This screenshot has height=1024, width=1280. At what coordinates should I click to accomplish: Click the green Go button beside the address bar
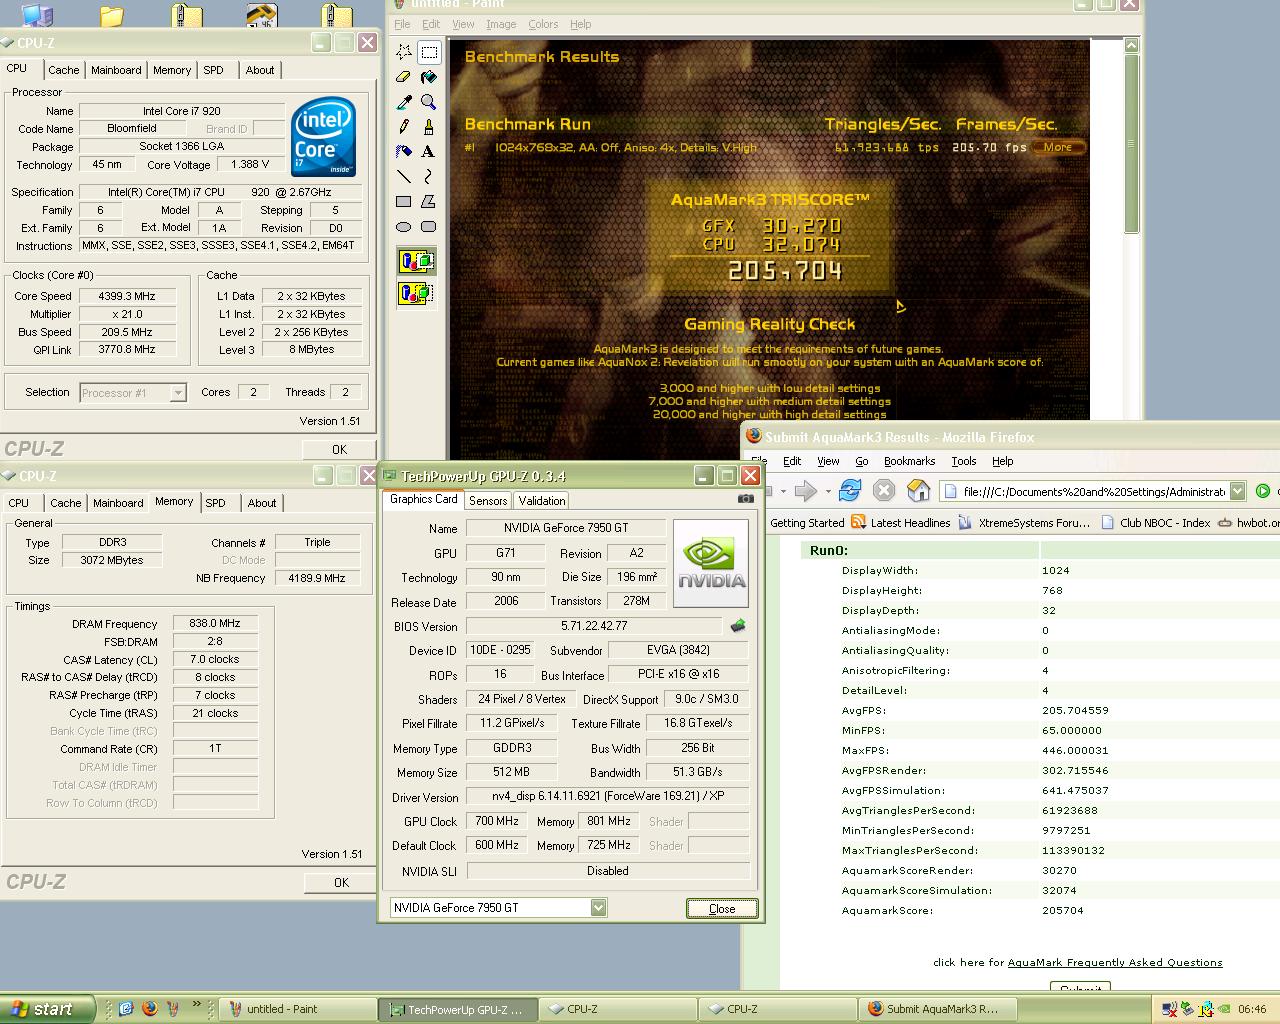click(x=1263, y=491)
